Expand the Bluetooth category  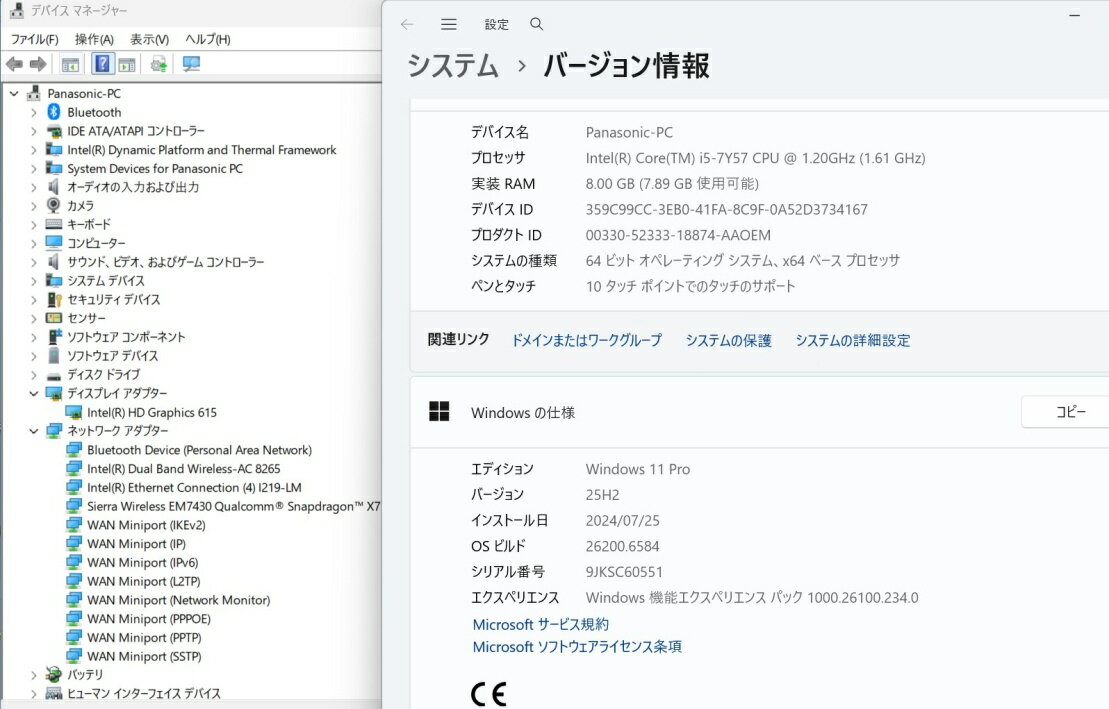pos(33,112)
